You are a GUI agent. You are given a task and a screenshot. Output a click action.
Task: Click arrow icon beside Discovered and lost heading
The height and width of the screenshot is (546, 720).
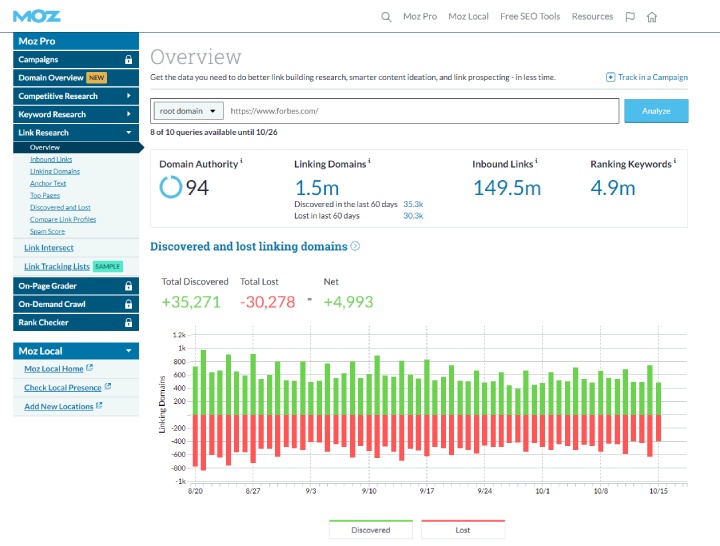355,246
